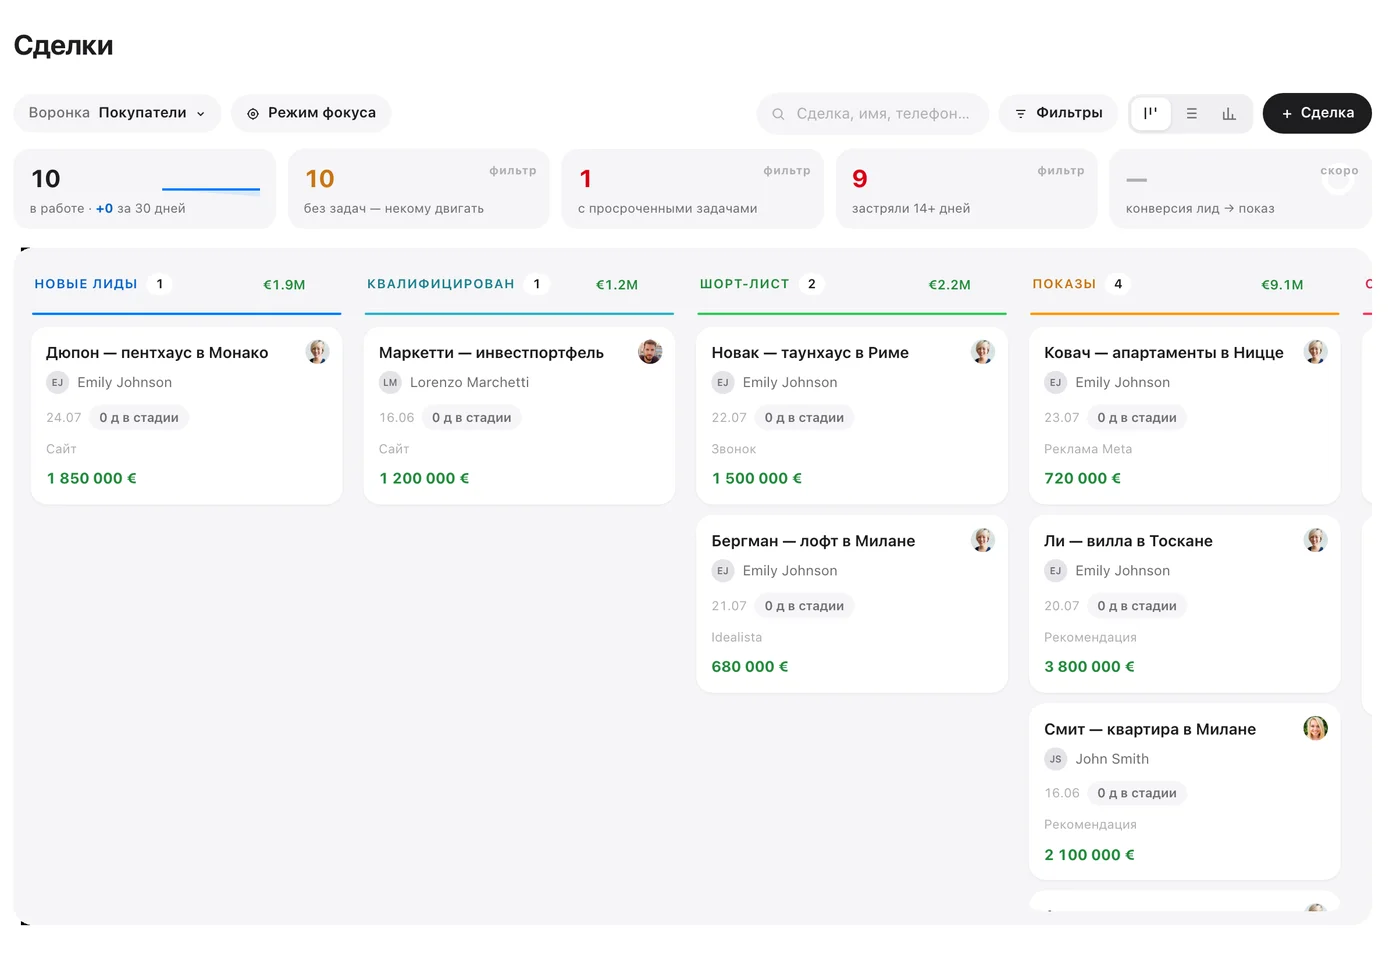Select the Показы column header
1400x956 pixels.
pyautogui.click(x=1064, y=284)
